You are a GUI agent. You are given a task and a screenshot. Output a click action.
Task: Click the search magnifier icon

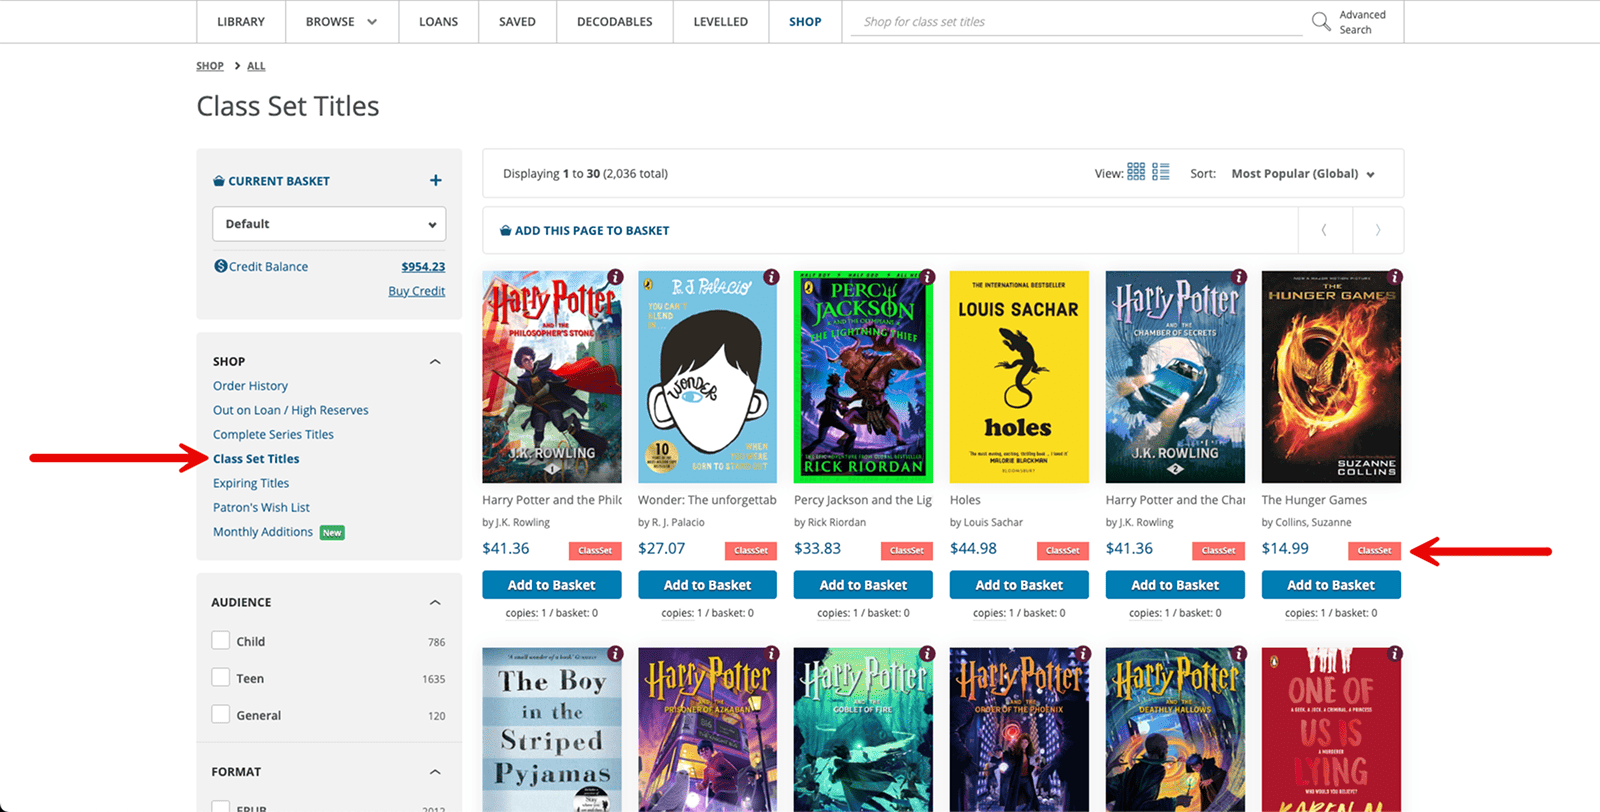[x=1320, y=21]
